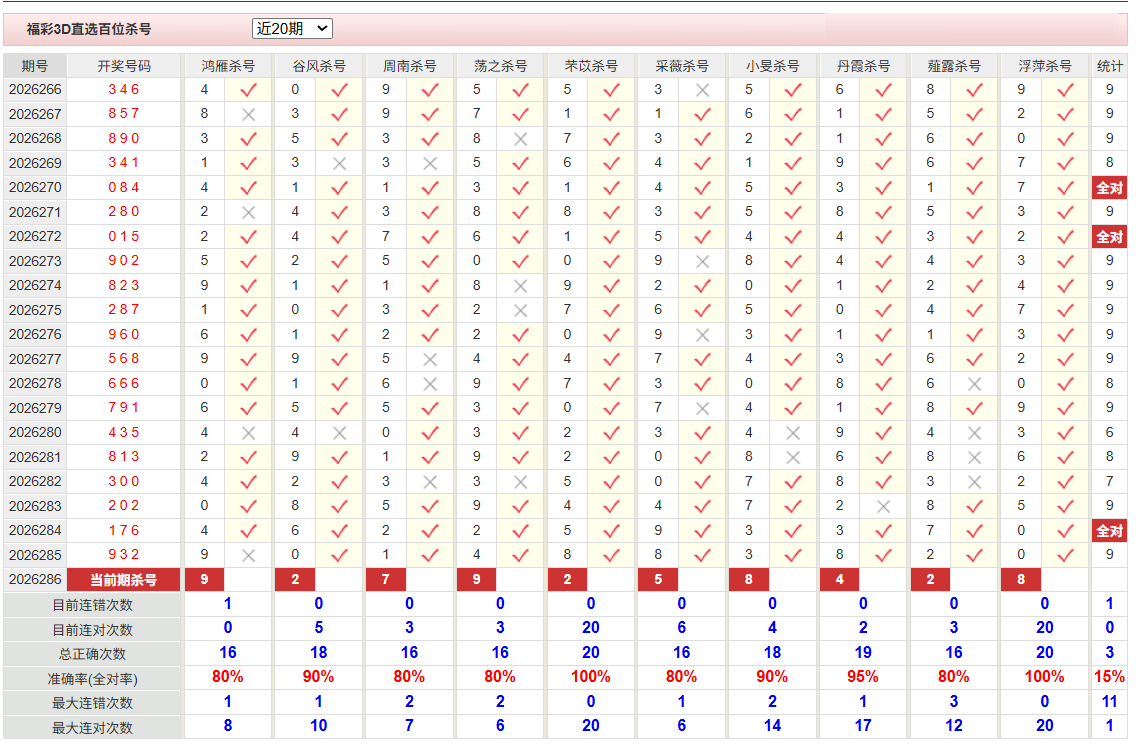Click the 全对 badge in row 2026272
This screenshot has width=1141, height=754.
1109,237
